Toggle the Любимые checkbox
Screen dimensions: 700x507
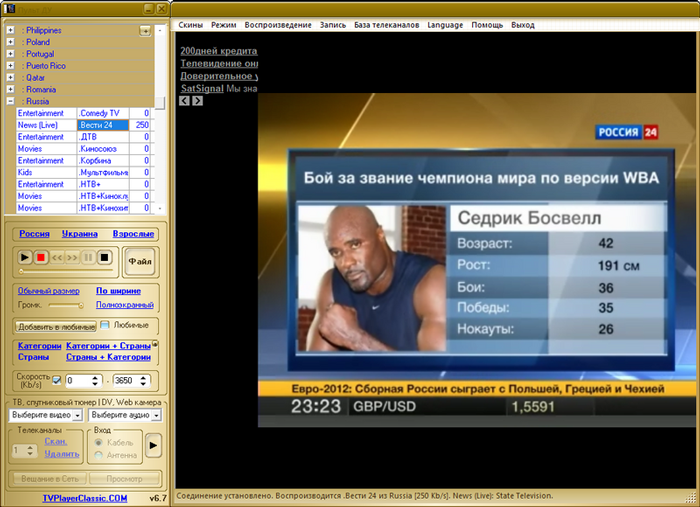(x=104, y=325)
